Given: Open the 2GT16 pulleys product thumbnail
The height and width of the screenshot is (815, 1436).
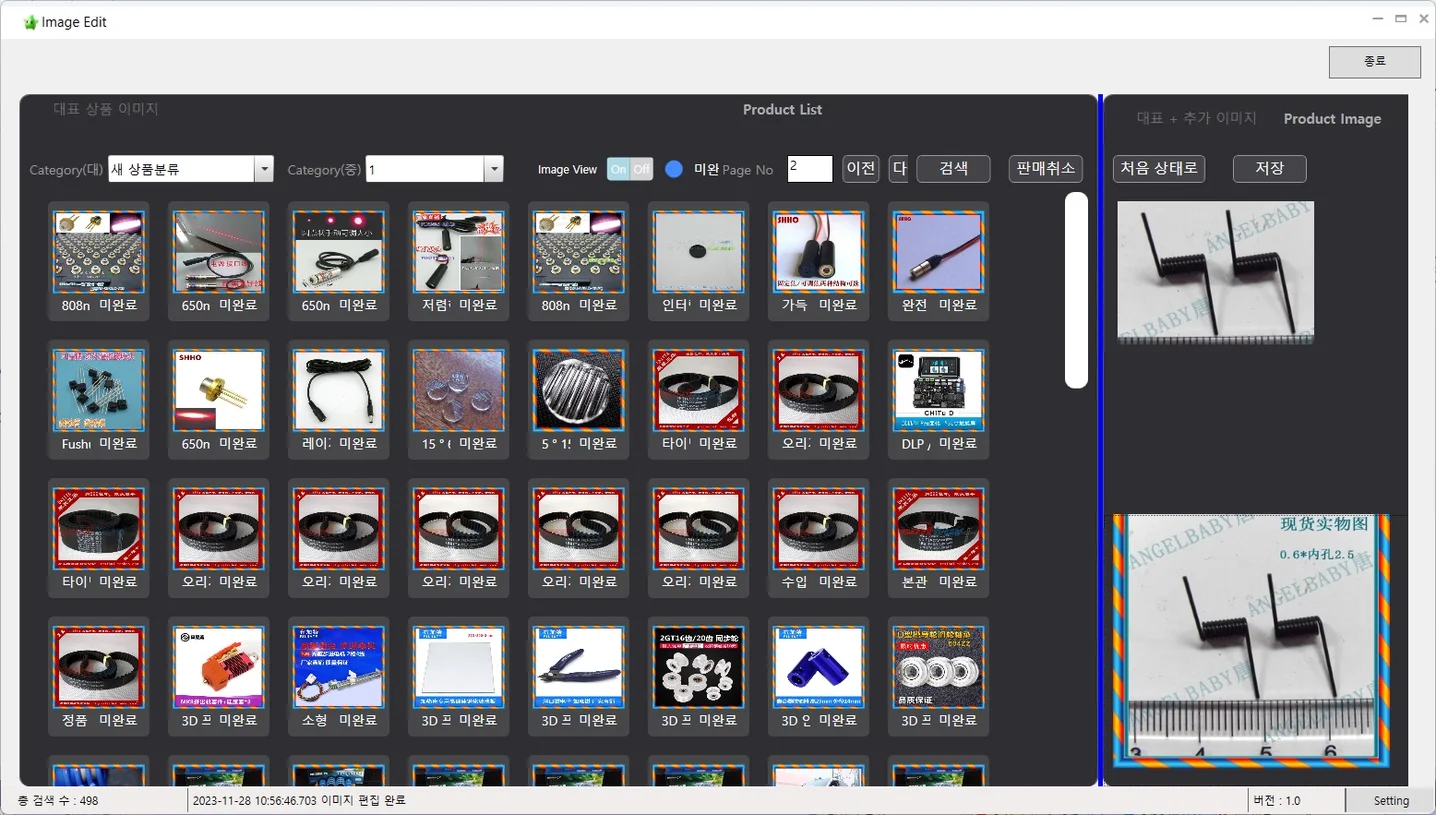Looking at the screenshot, I should 698,667.
